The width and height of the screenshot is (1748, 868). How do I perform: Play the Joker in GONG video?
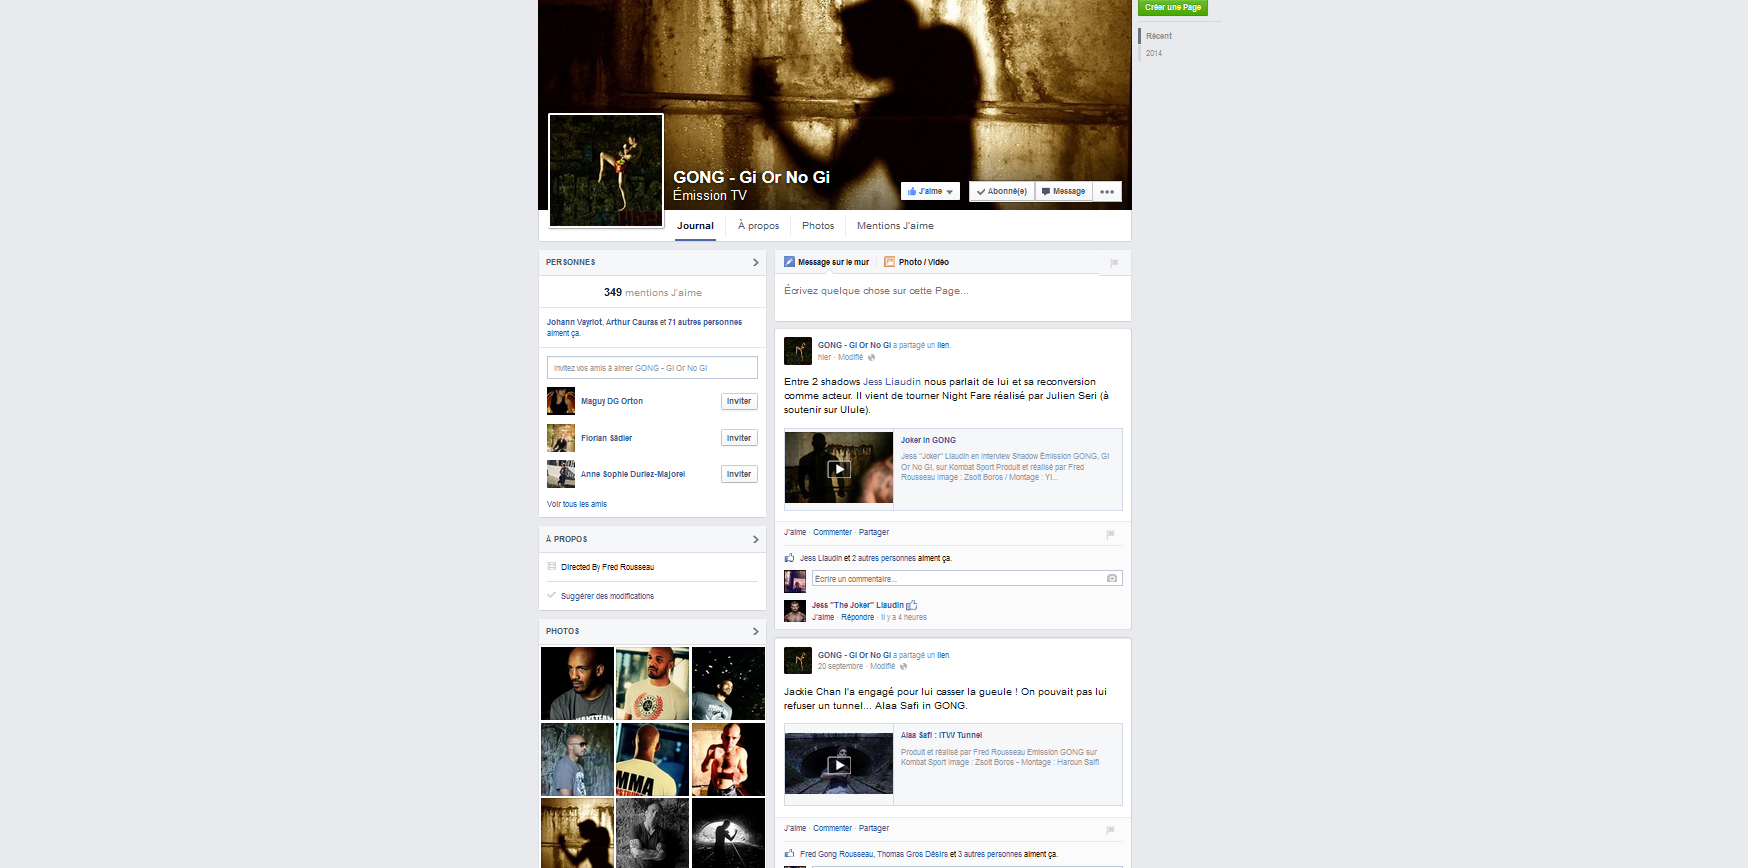point(838,468)
